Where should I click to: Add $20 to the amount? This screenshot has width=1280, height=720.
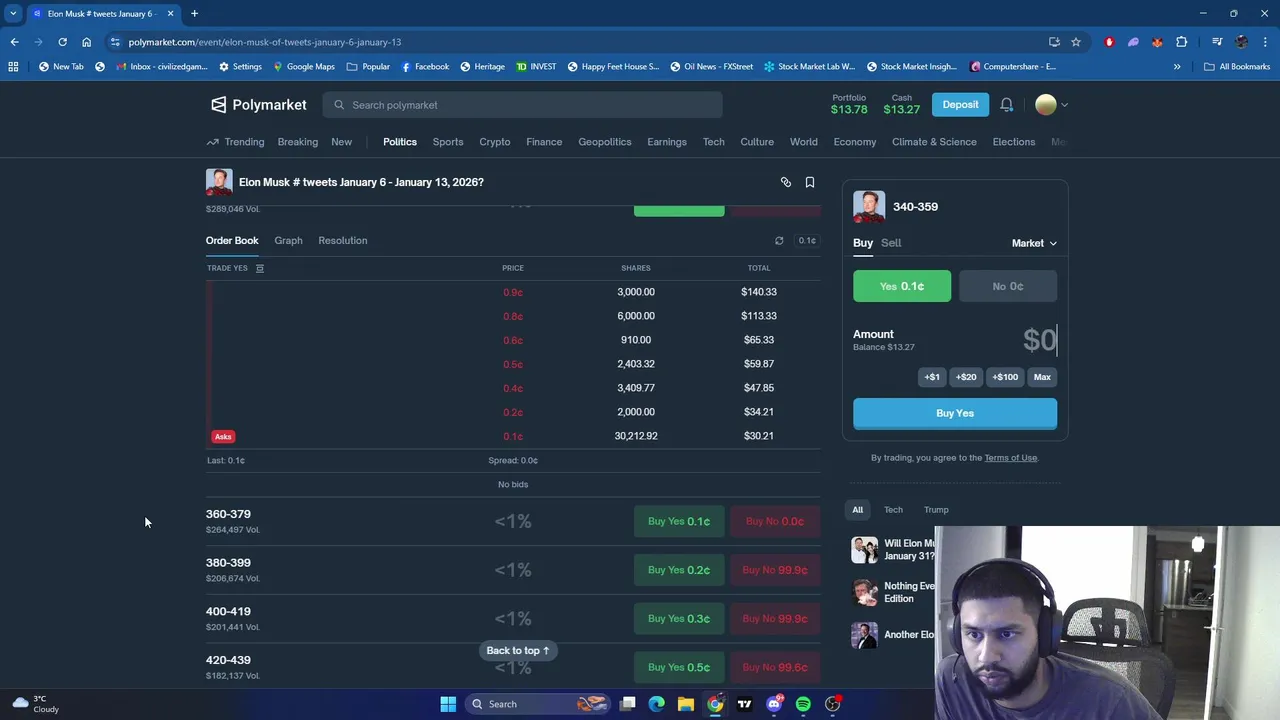click(x=966, y=377)
